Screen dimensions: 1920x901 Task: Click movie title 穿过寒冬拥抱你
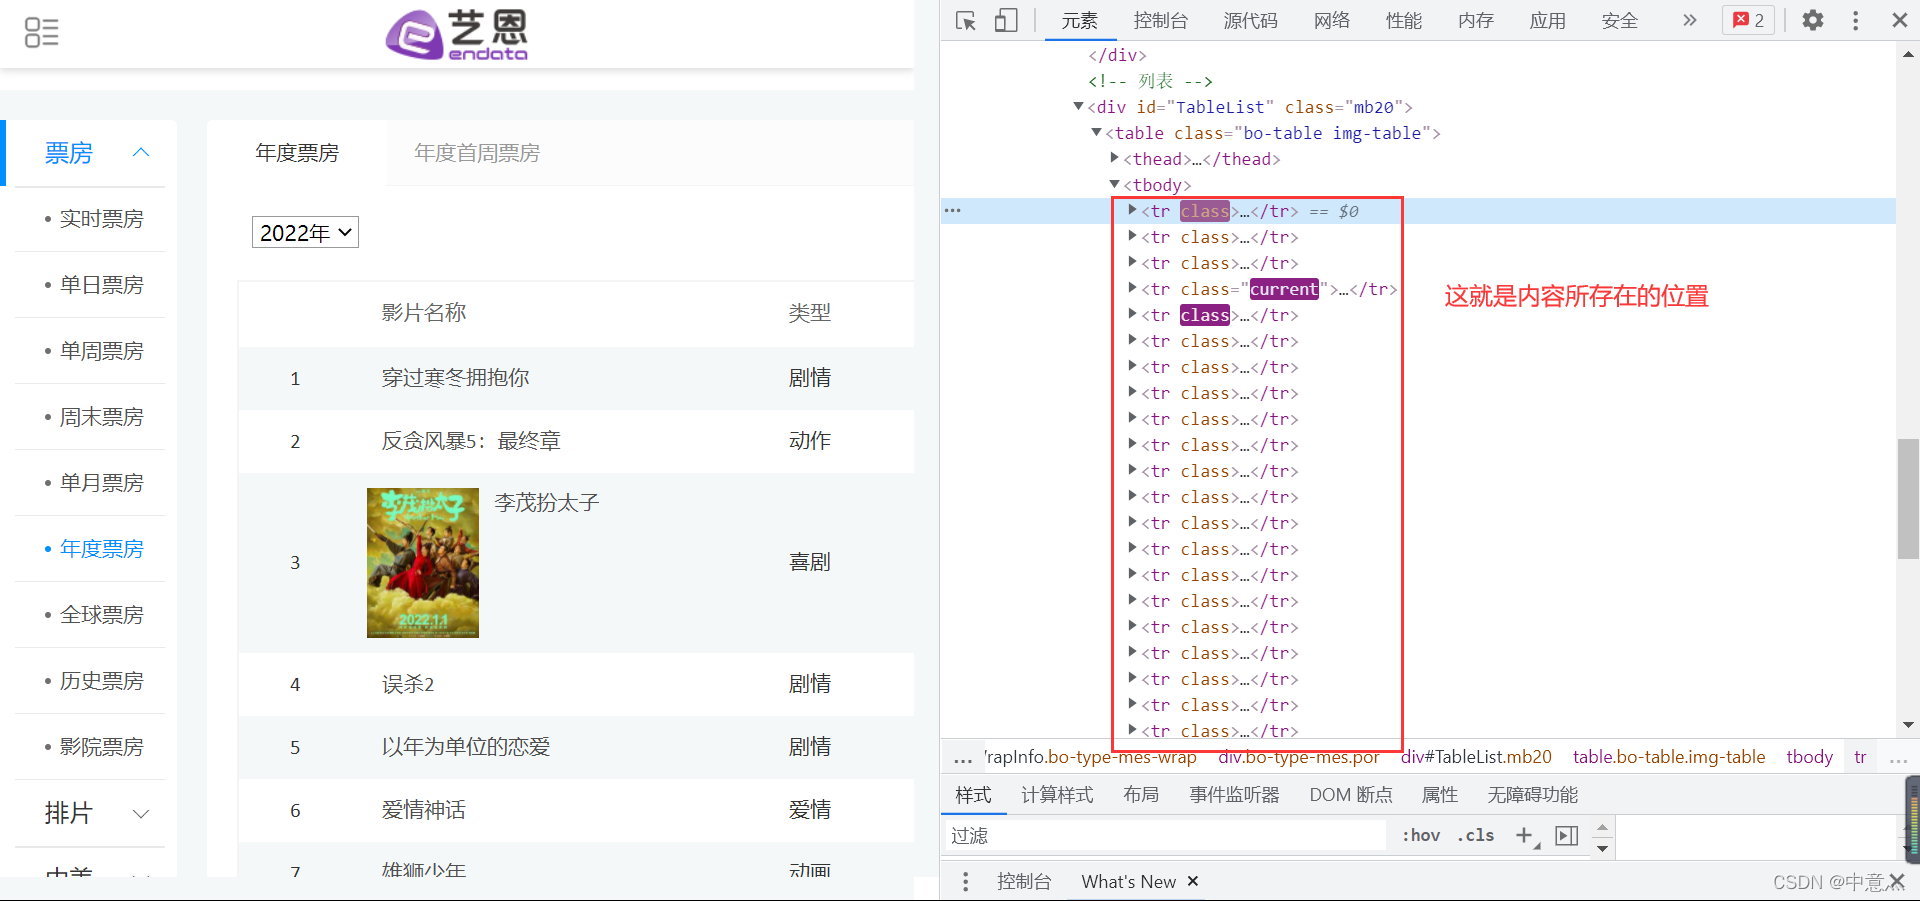tap(455, 378)
